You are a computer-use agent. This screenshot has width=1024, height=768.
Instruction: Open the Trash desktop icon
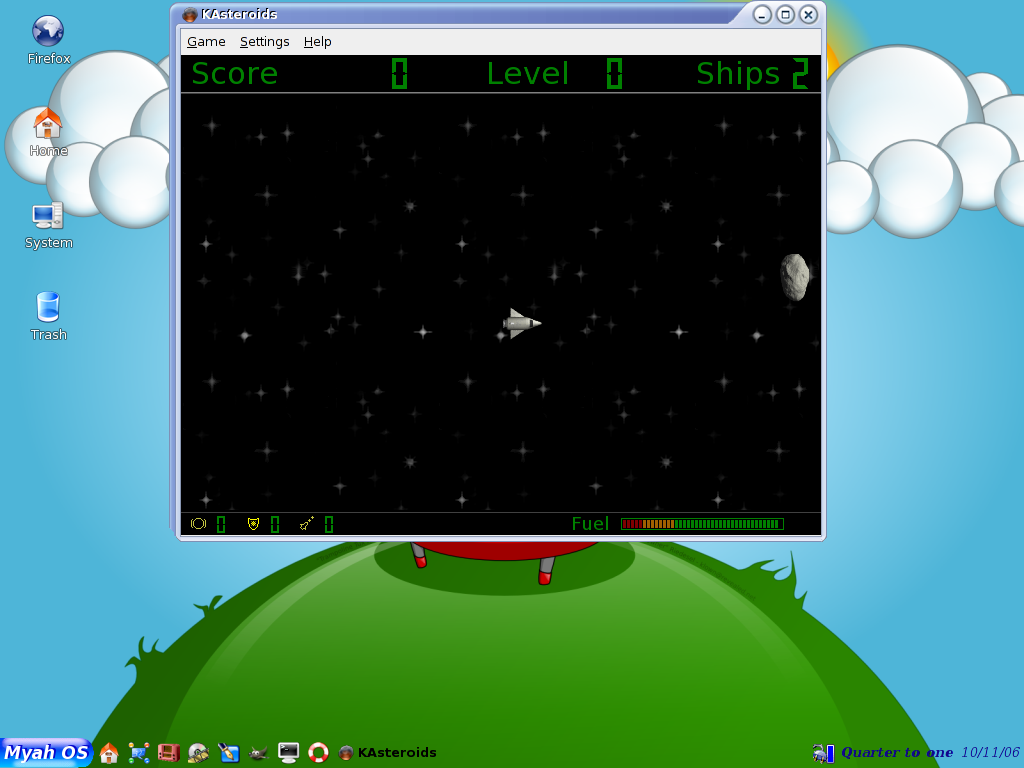(x=48, y=316)
